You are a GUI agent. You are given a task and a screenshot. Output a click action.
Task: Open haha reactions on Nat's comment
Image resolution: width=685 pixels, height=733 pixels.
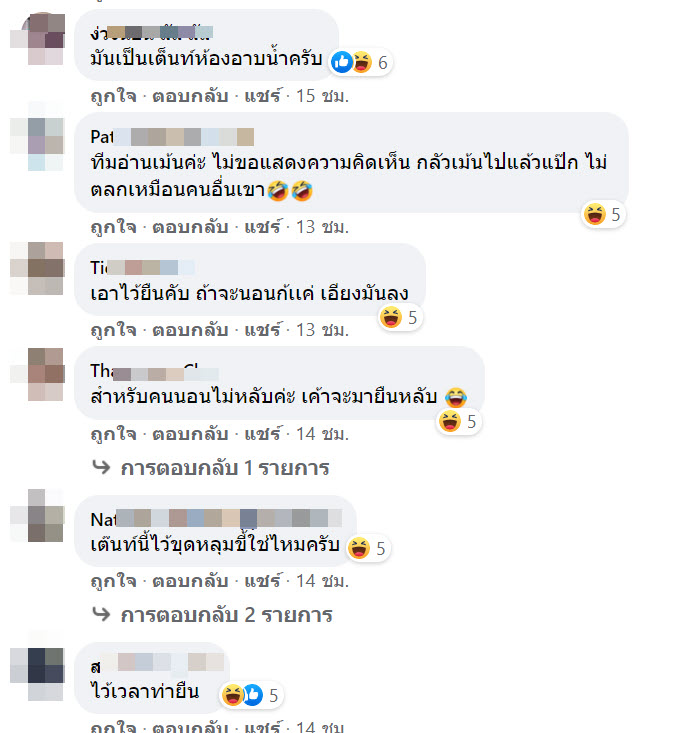point(368,548)
